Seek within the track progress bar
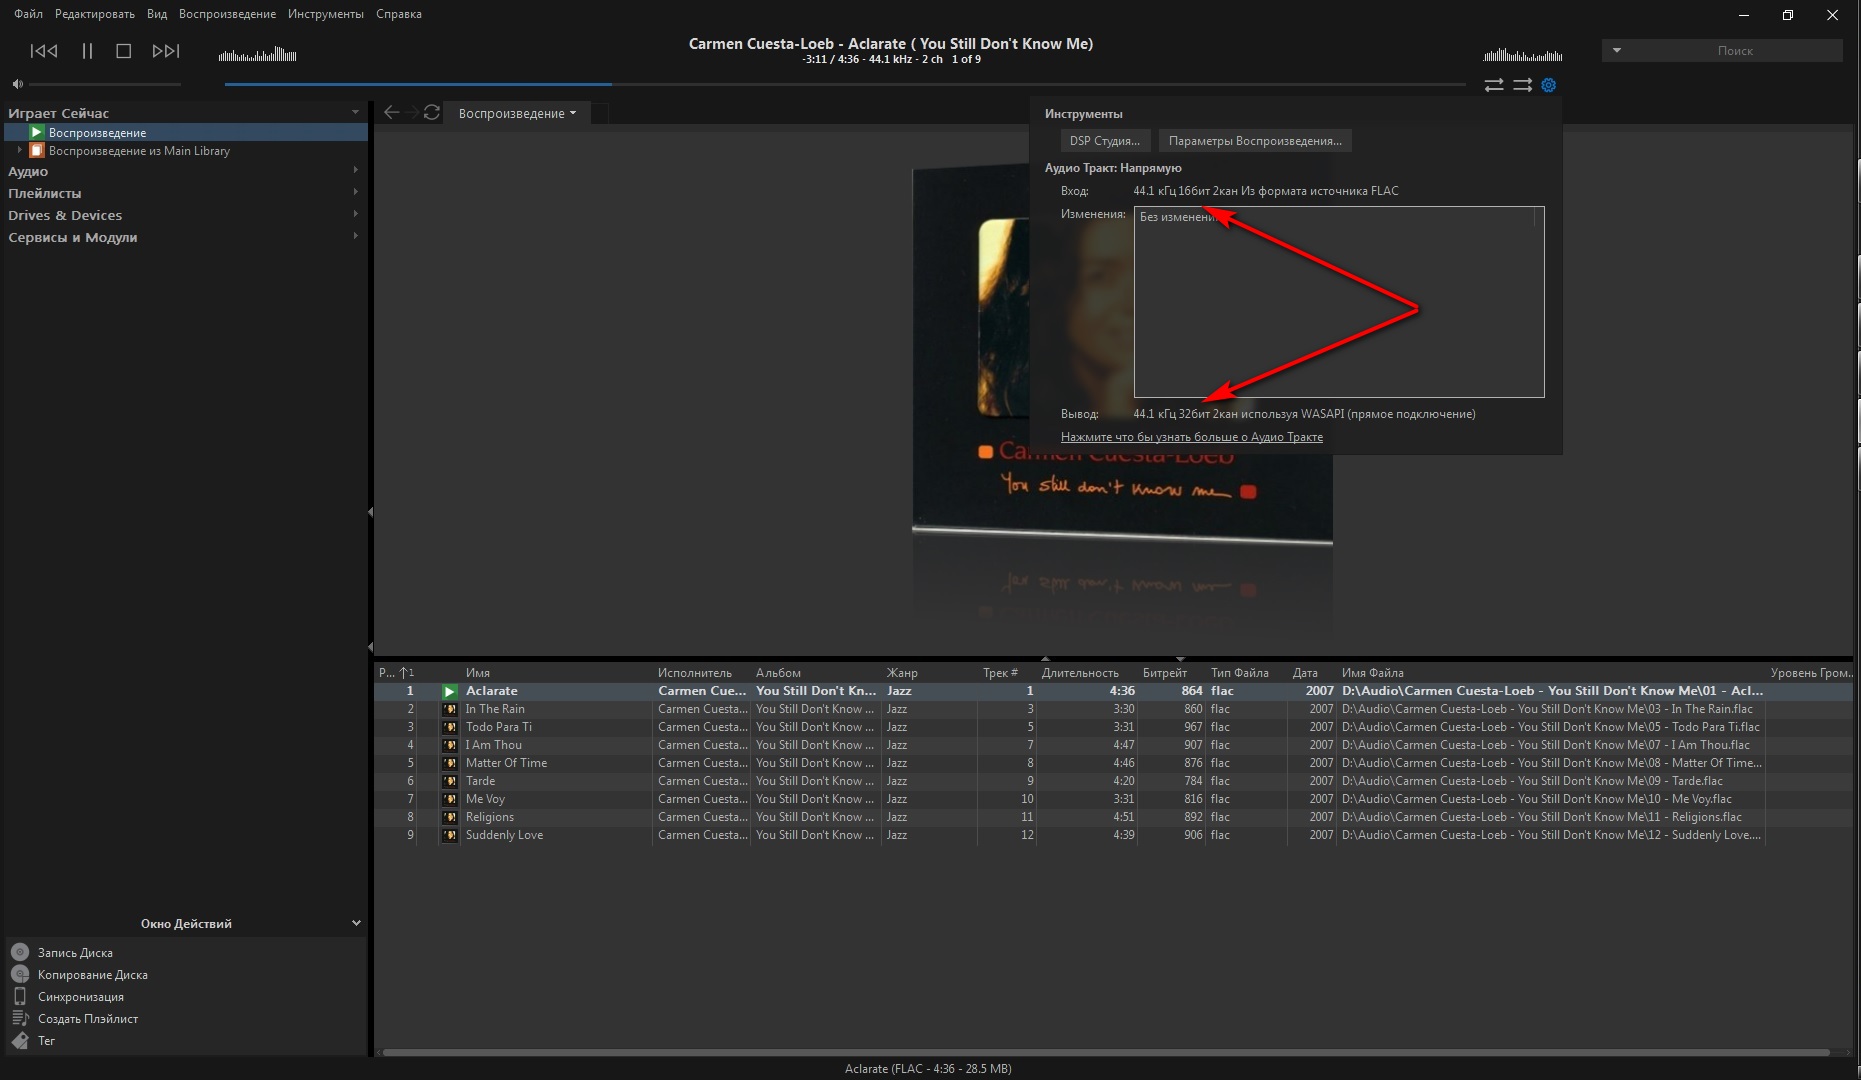Image resolution: width=1861 pixels, height=1080 pixels. pyautogui.click(x=845, y=84)
